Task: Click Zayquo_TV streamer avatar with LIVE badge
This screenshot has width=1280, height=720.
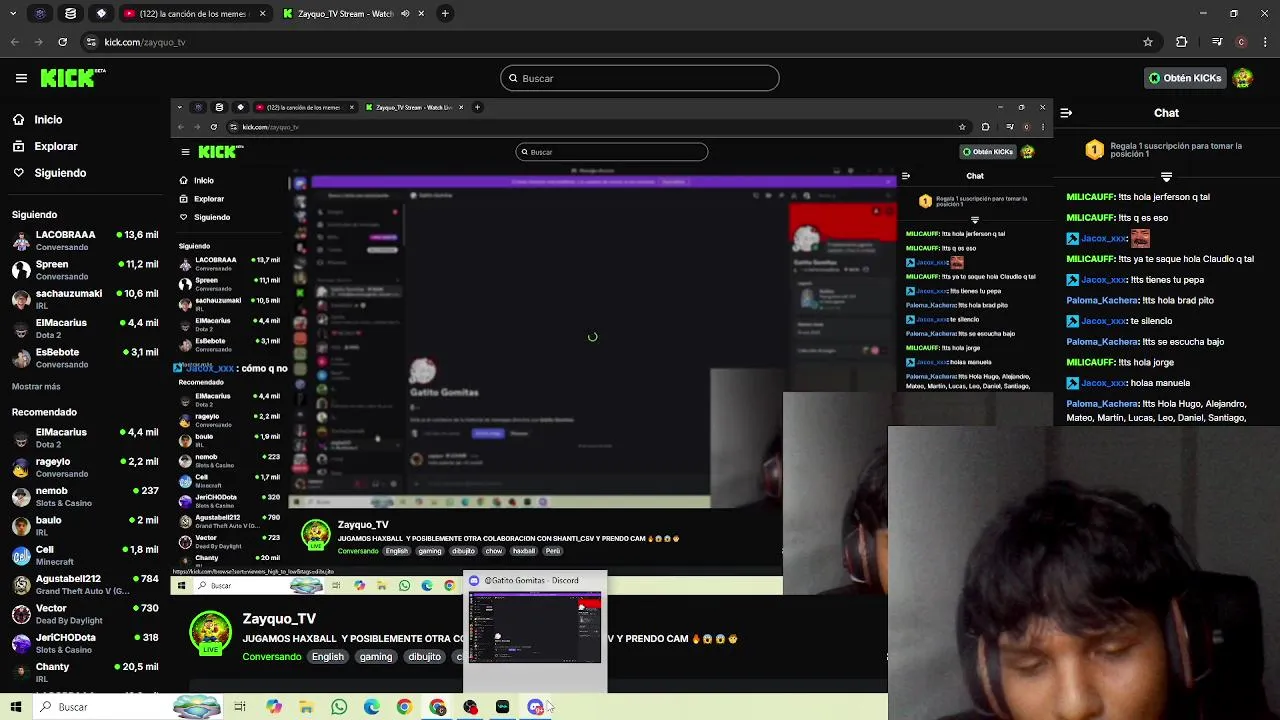Action: tap(210, 634)
